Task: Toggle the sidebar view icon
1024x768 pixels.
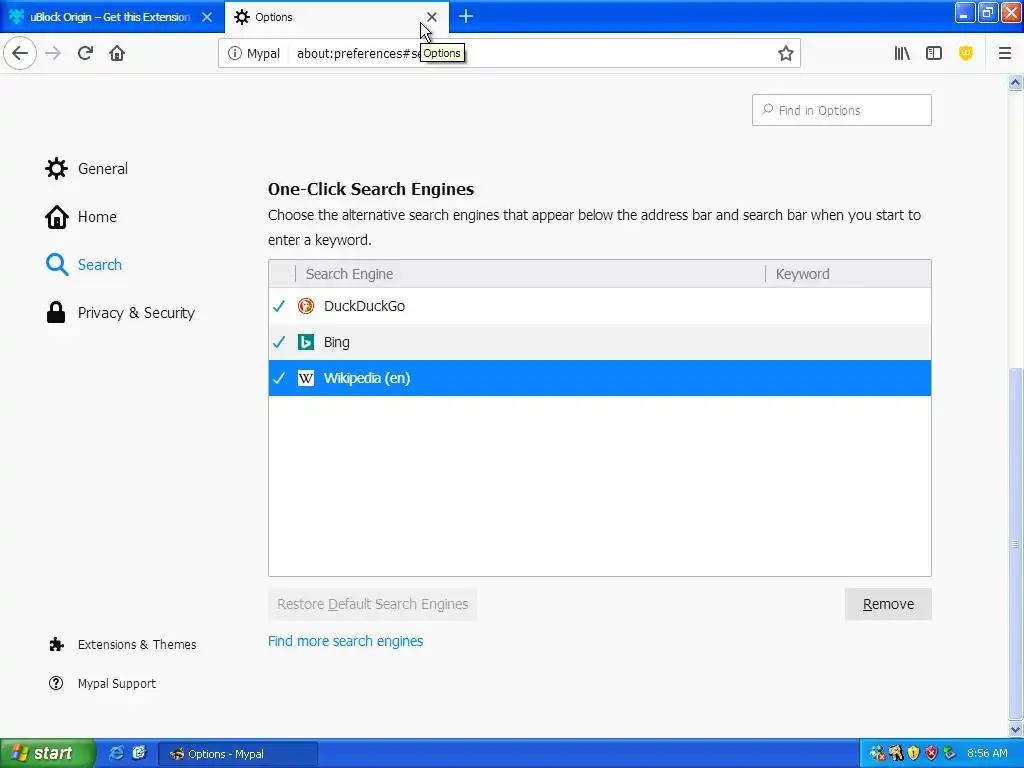Action: (934, 54)
